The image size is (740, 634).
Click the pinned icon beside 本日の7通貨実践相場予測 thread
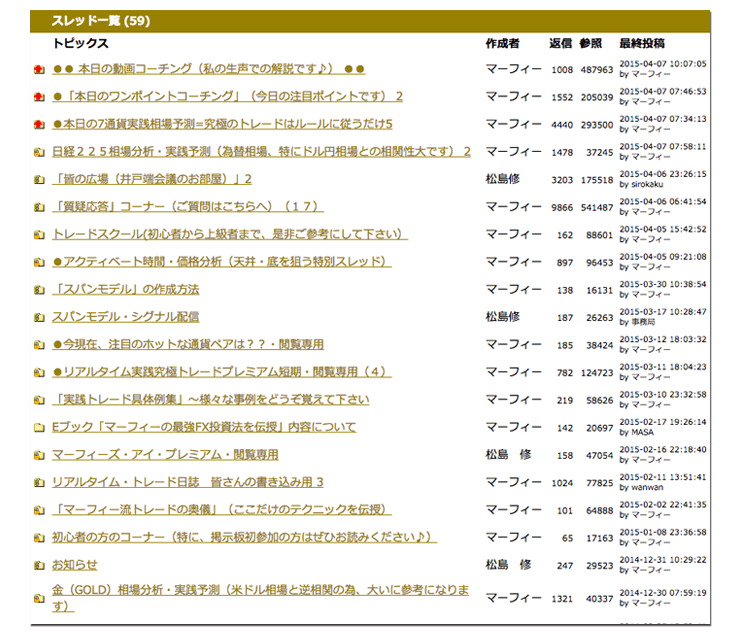click(39, 125)
